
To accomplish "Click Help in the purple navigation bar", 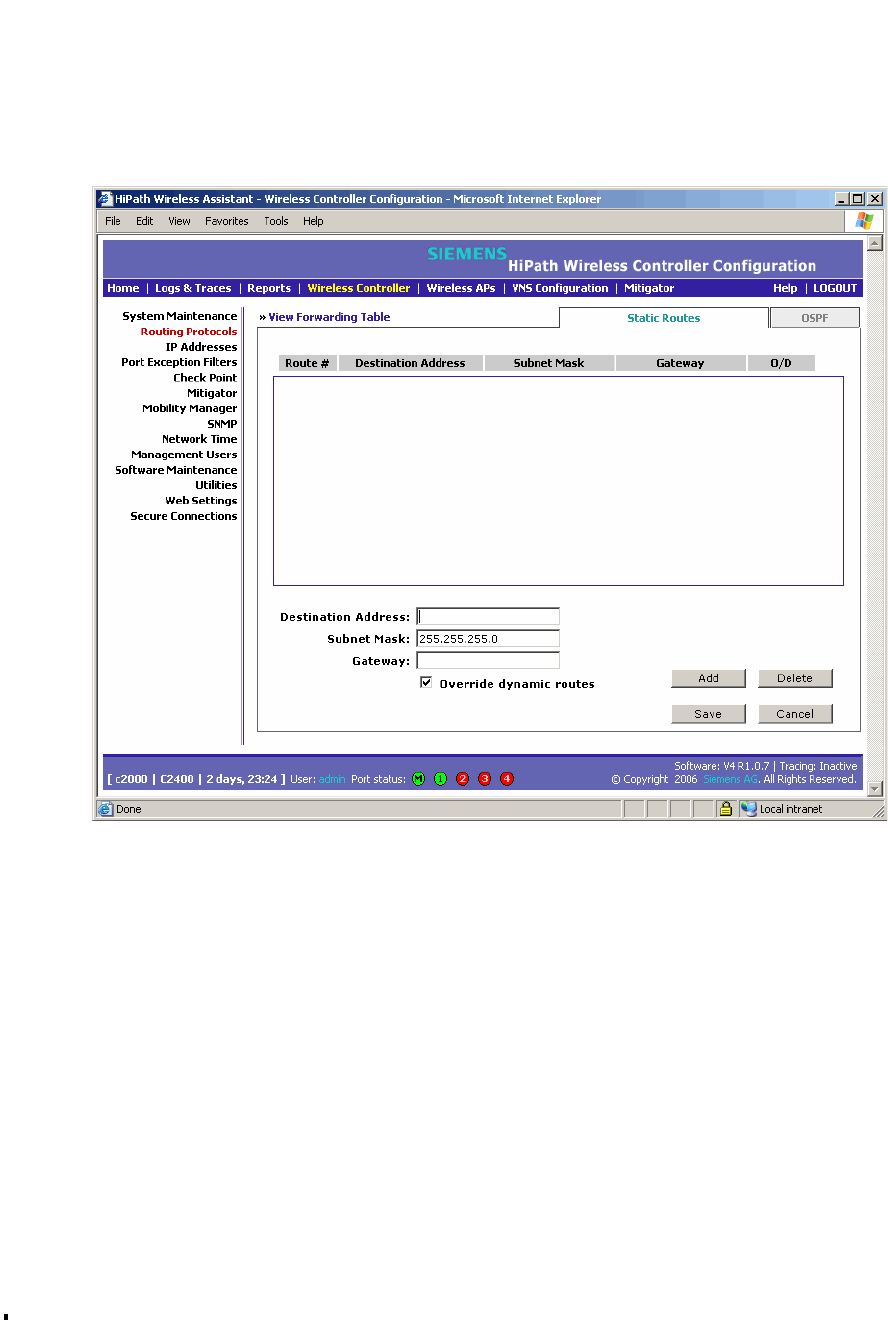I will (x=785, y=288).
